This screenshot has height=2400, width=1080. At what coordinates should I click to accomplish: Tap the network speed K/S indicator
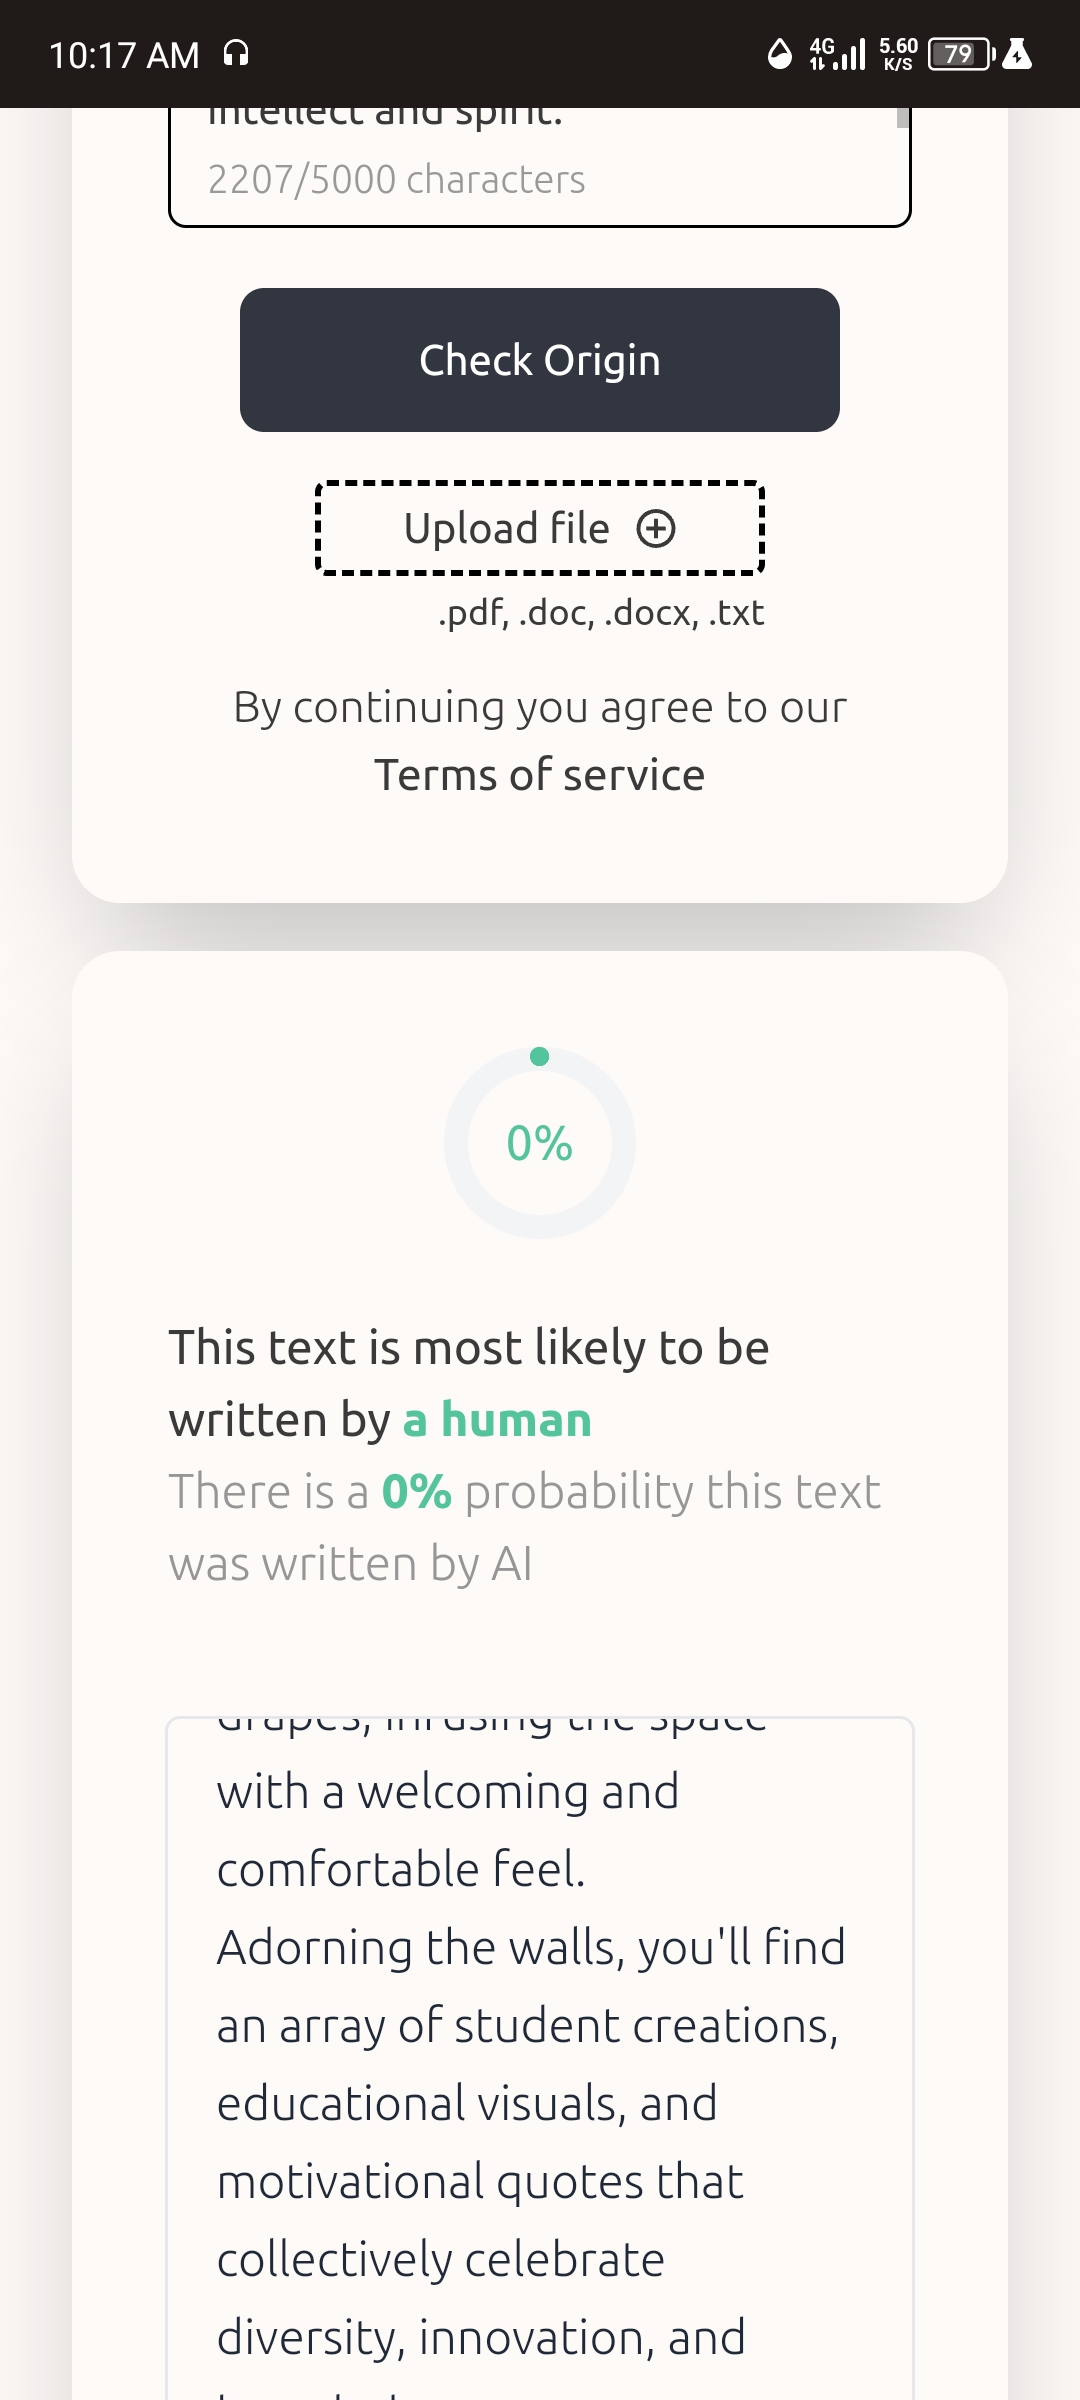click(898, 54)
